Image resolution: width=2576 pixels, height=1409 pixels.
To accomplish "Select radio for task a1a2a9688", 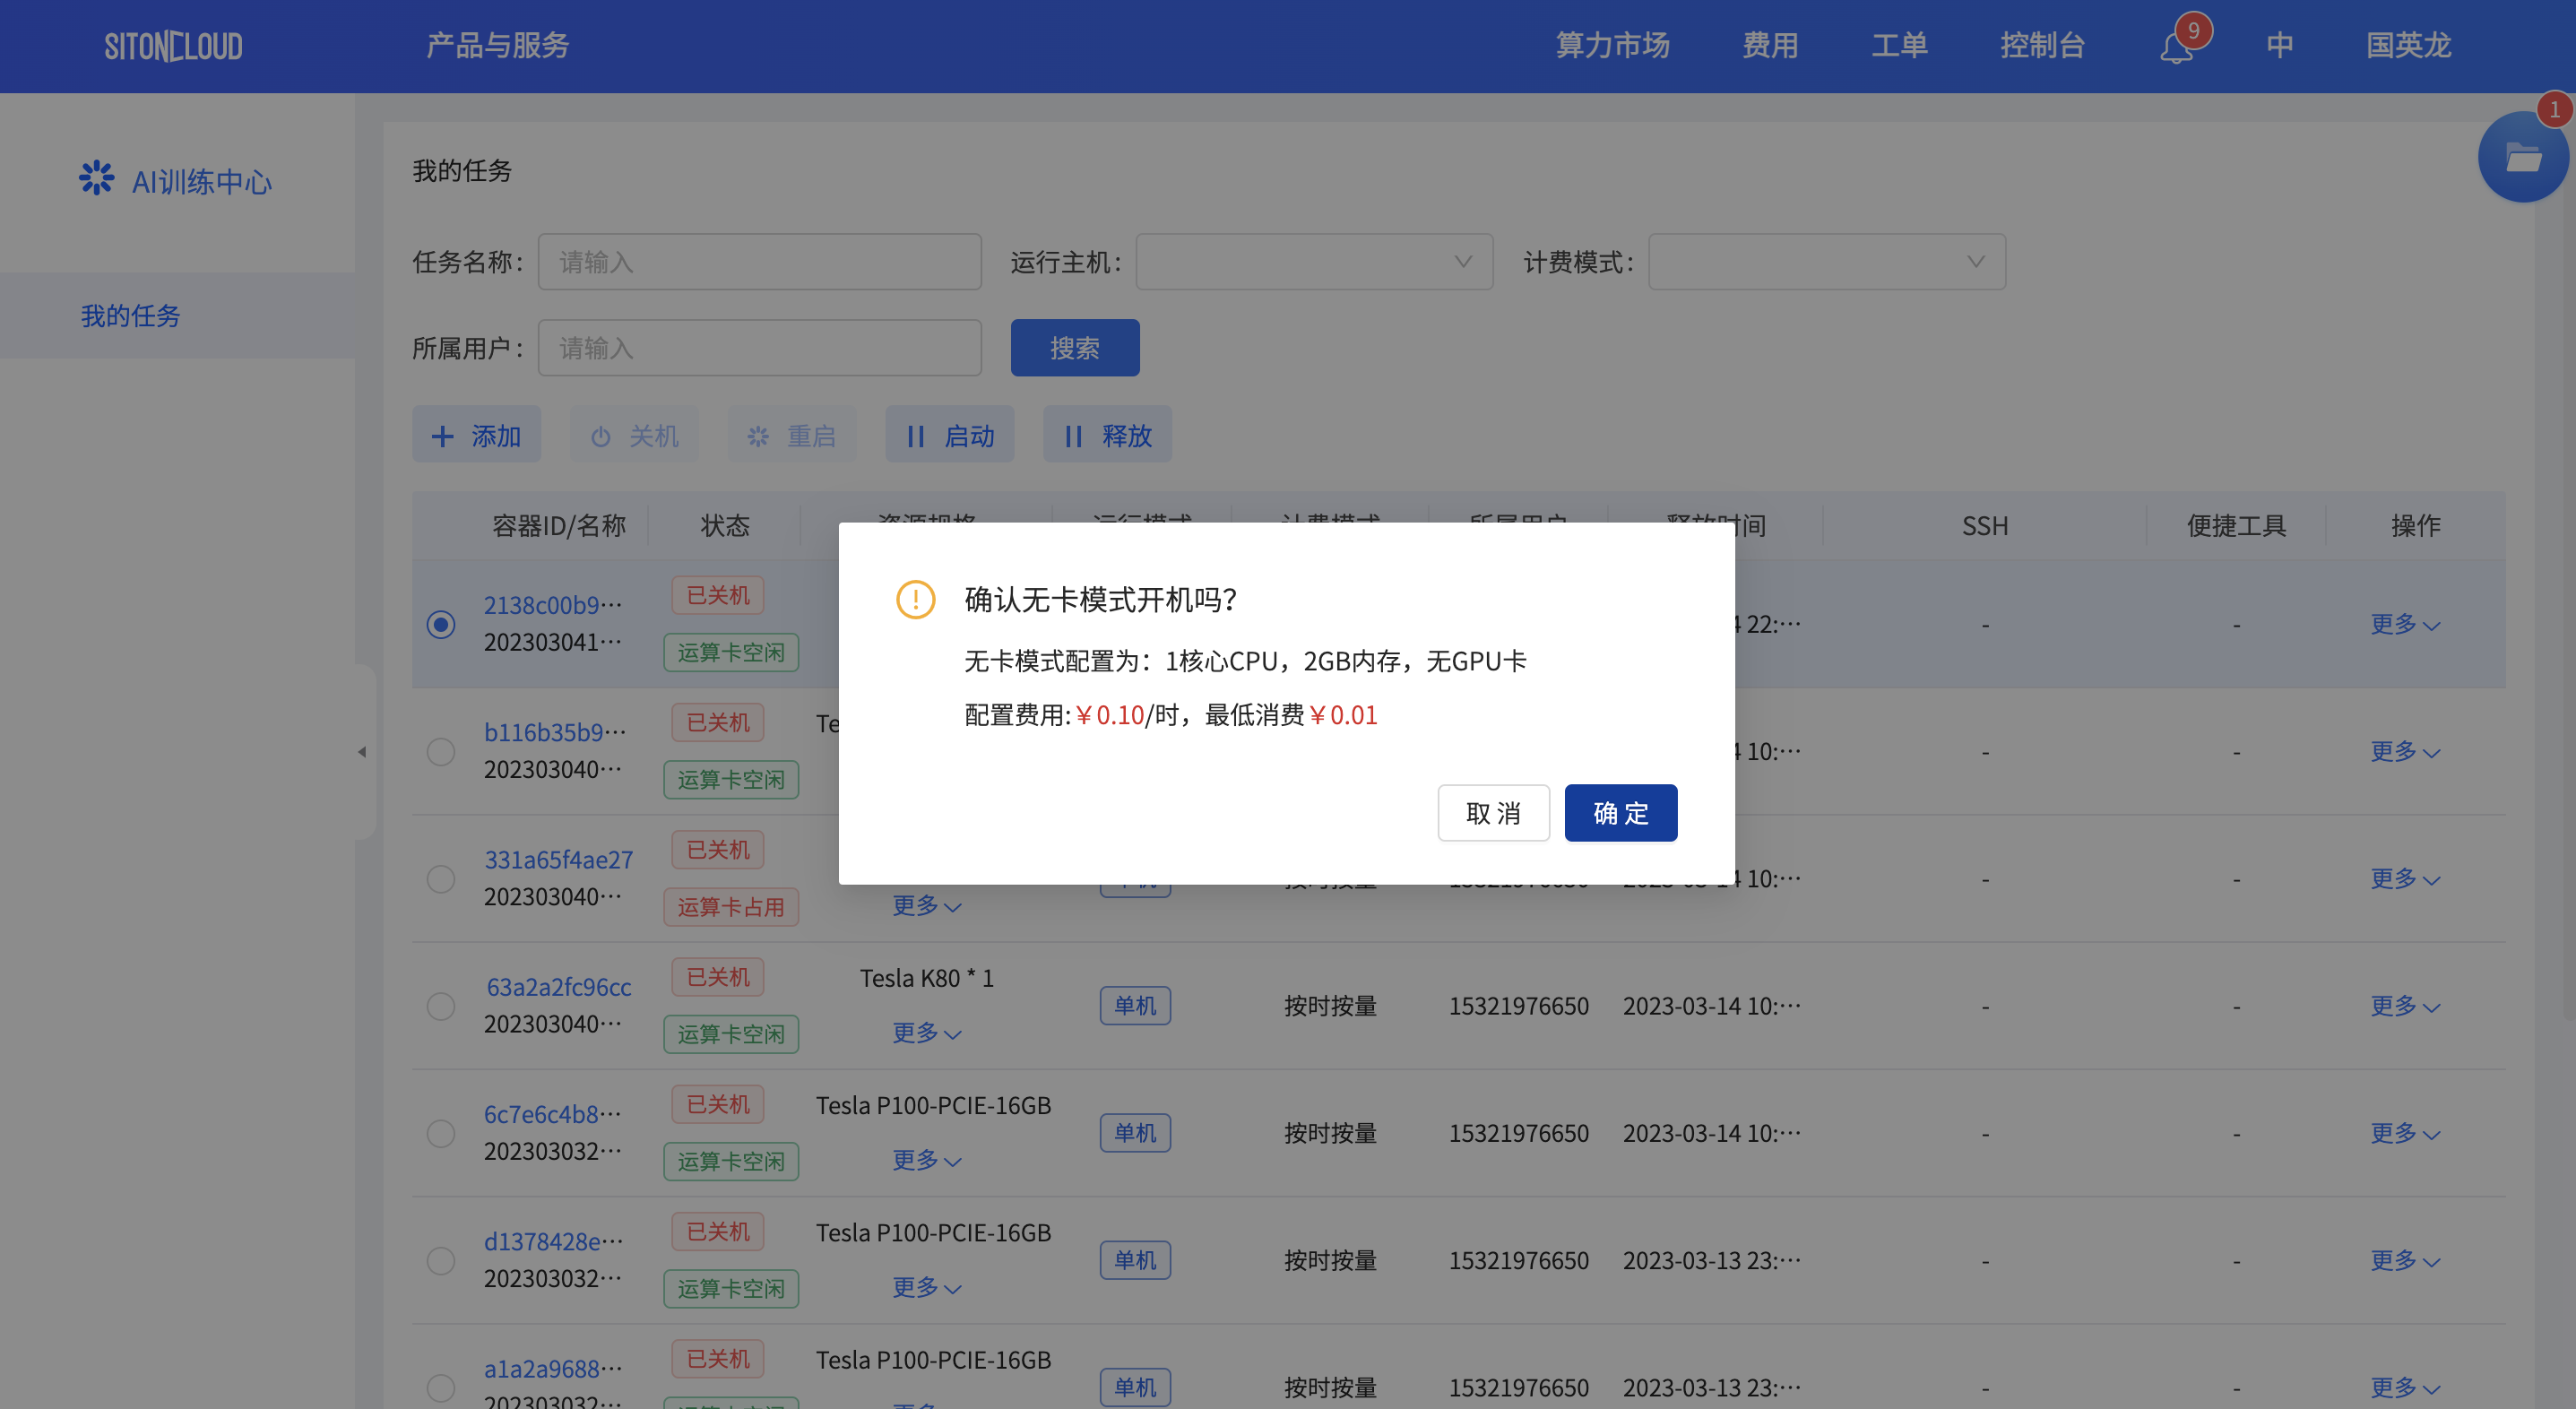I will [440, 1387].
